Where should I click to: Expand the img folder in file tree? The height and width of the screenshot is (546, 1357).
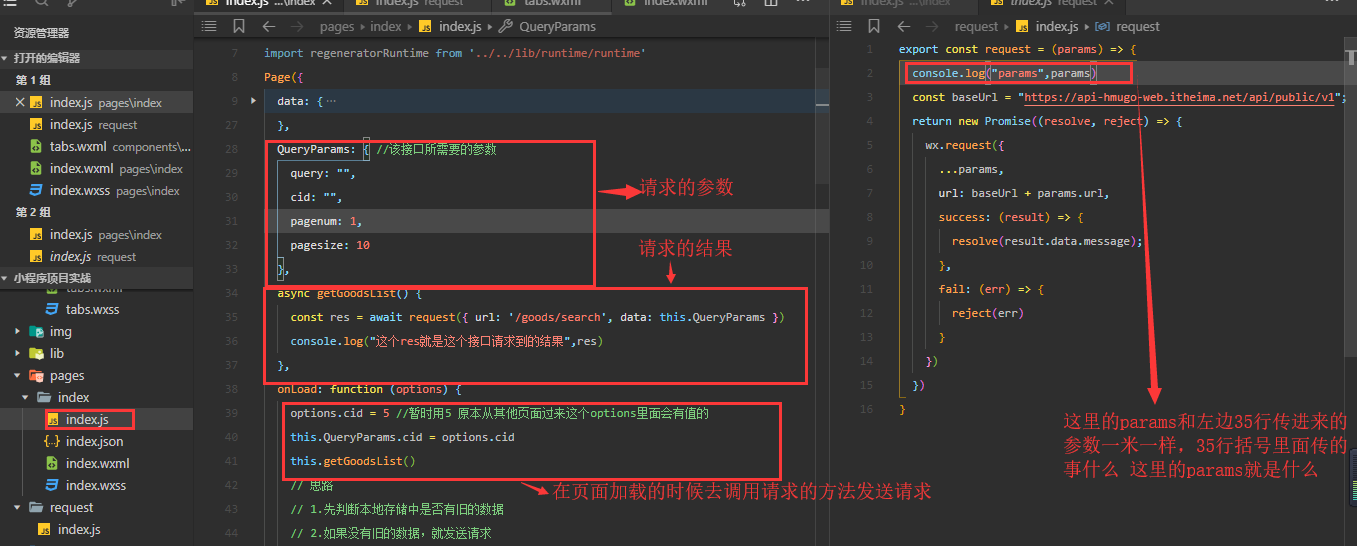point(19,332)
